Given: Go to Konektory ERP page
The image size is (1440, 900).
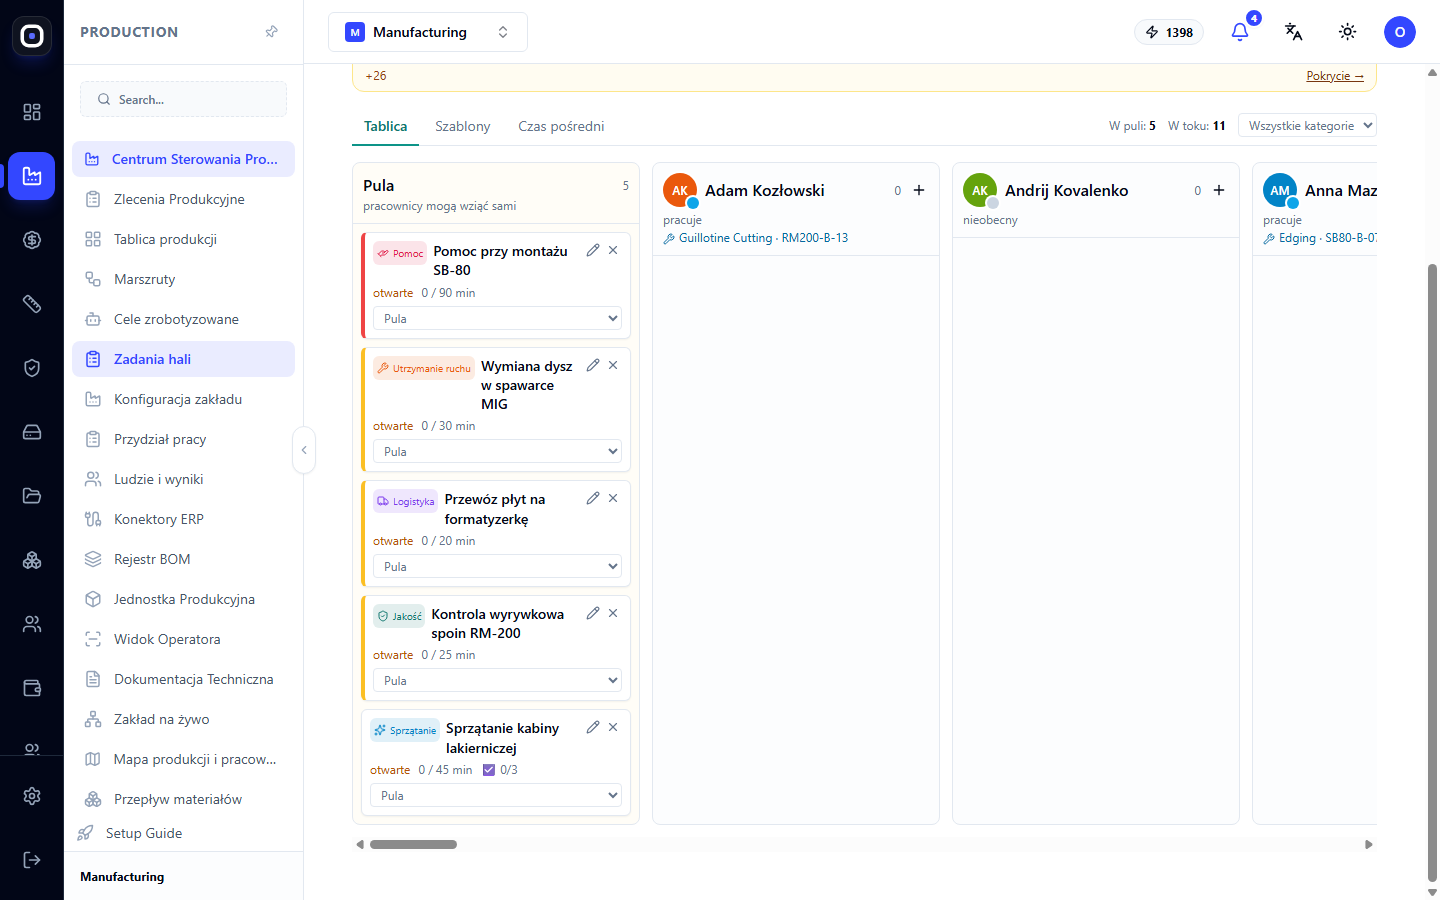Looking at the screenshot, I should [x=183, y=519].
